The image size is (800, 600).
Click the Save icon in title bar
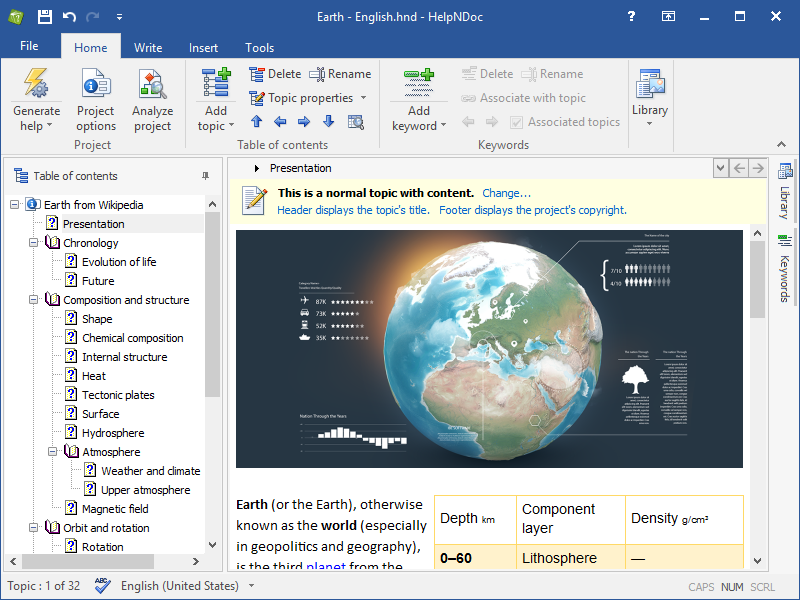click(44, 17)
